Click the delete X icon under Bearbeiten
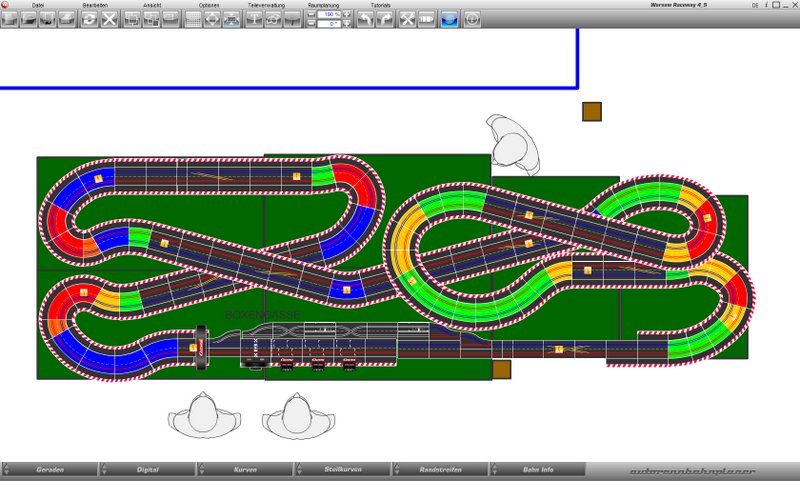The image size is (800, 500). coord(109,19)
